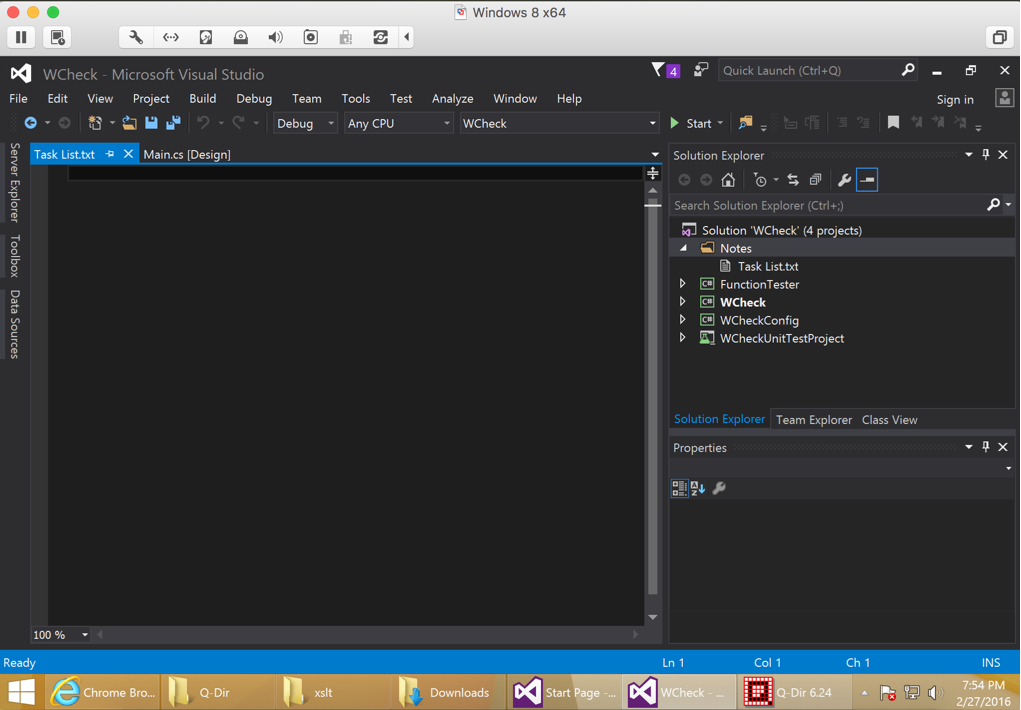Click the Home icon in Solution Explorer
The image size is (1021, 710).
pos(728,180)
